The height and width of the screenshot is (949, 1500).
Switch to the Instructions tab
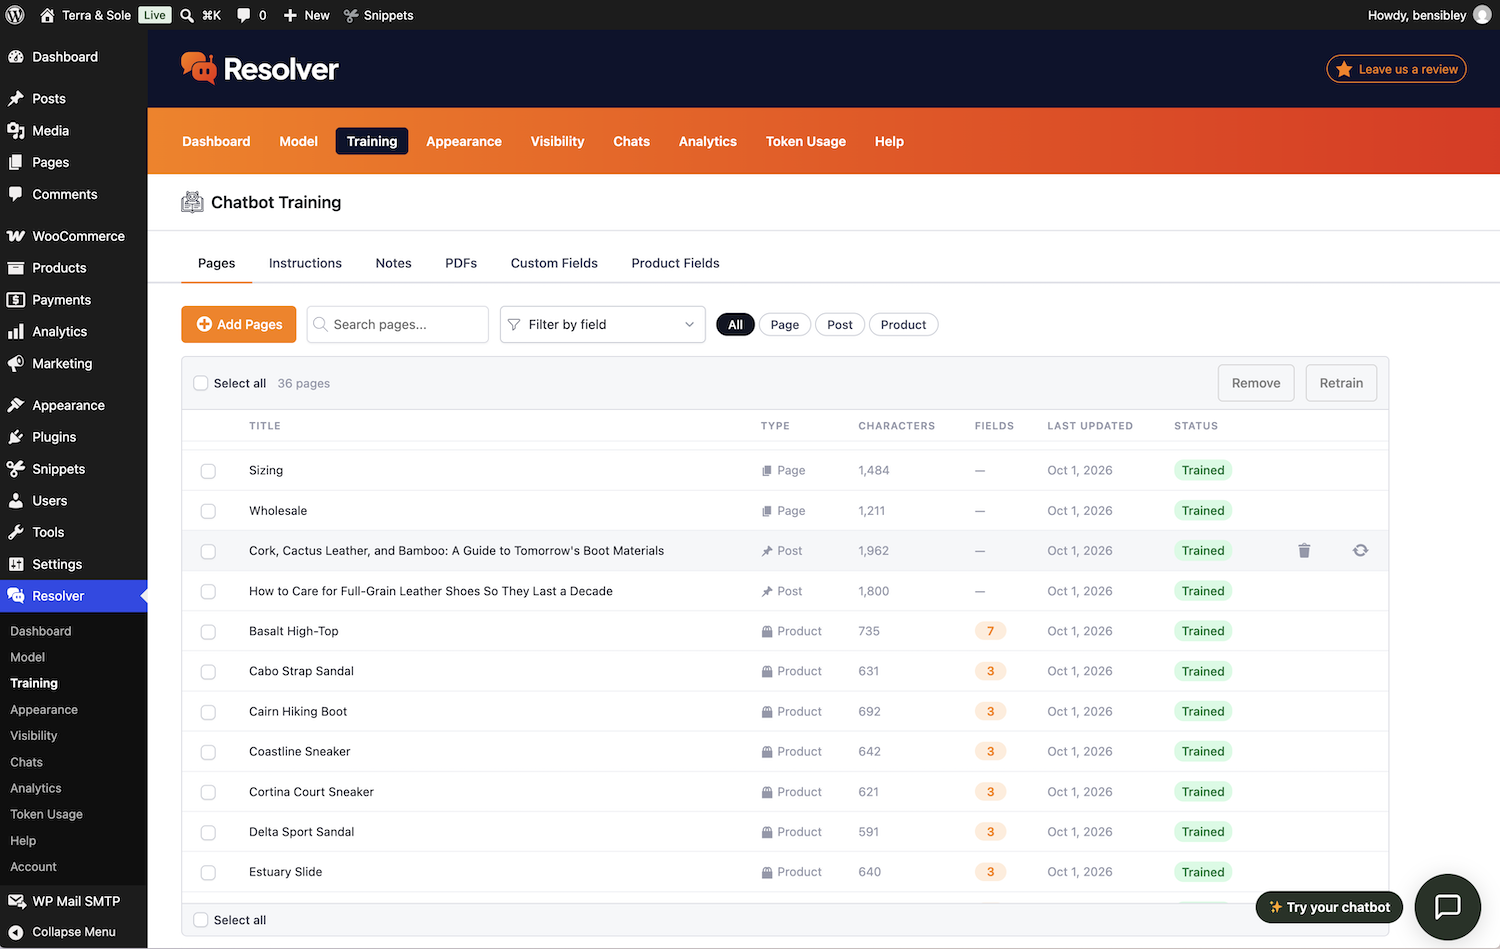pyautogui.click(x=305, y=263)
